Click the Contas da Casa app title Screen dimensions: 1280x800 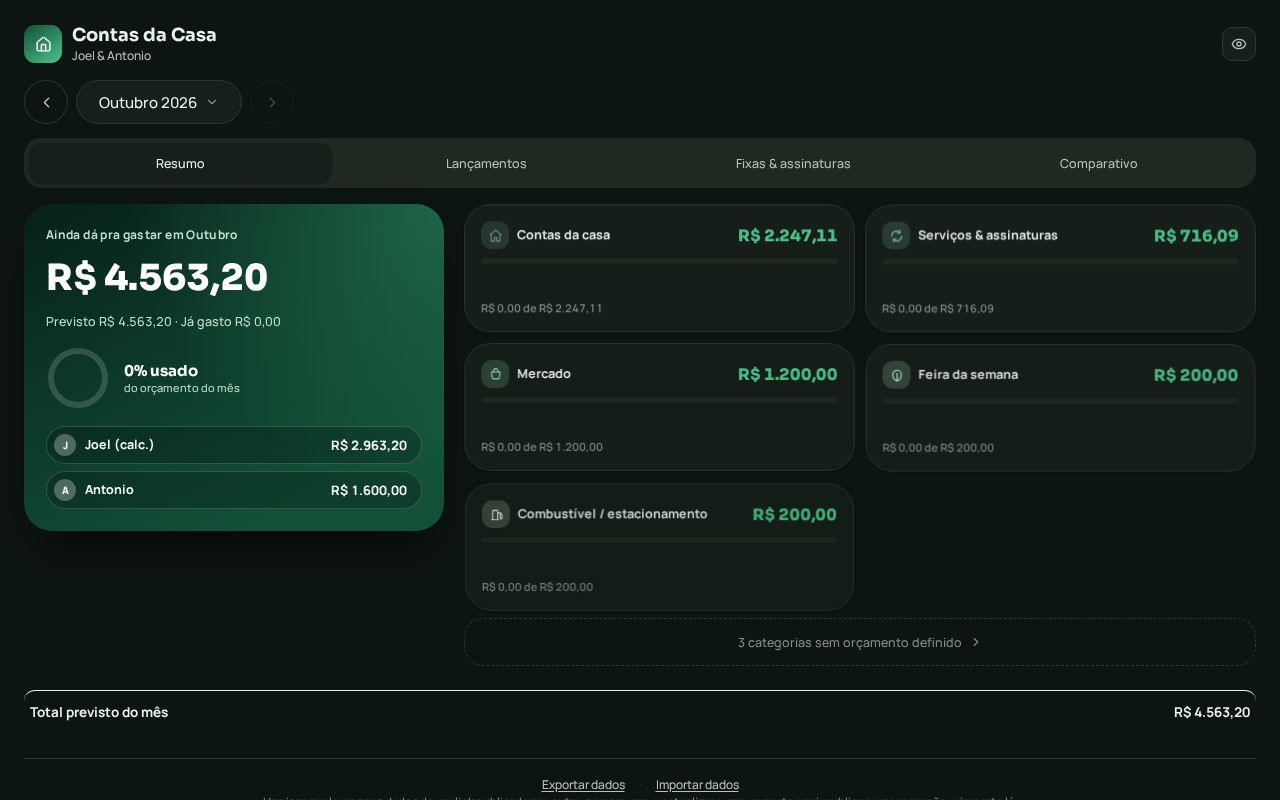(x=144, y=34)
